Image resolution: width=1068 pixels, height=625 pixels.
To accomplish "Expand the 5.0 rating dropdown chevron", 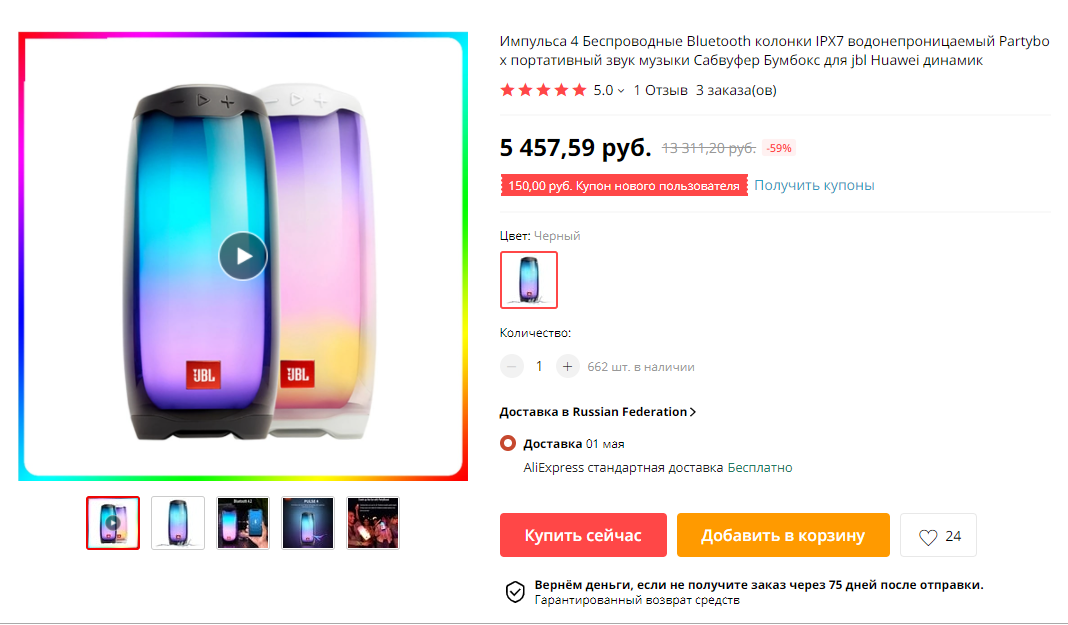I will point(621,91).
